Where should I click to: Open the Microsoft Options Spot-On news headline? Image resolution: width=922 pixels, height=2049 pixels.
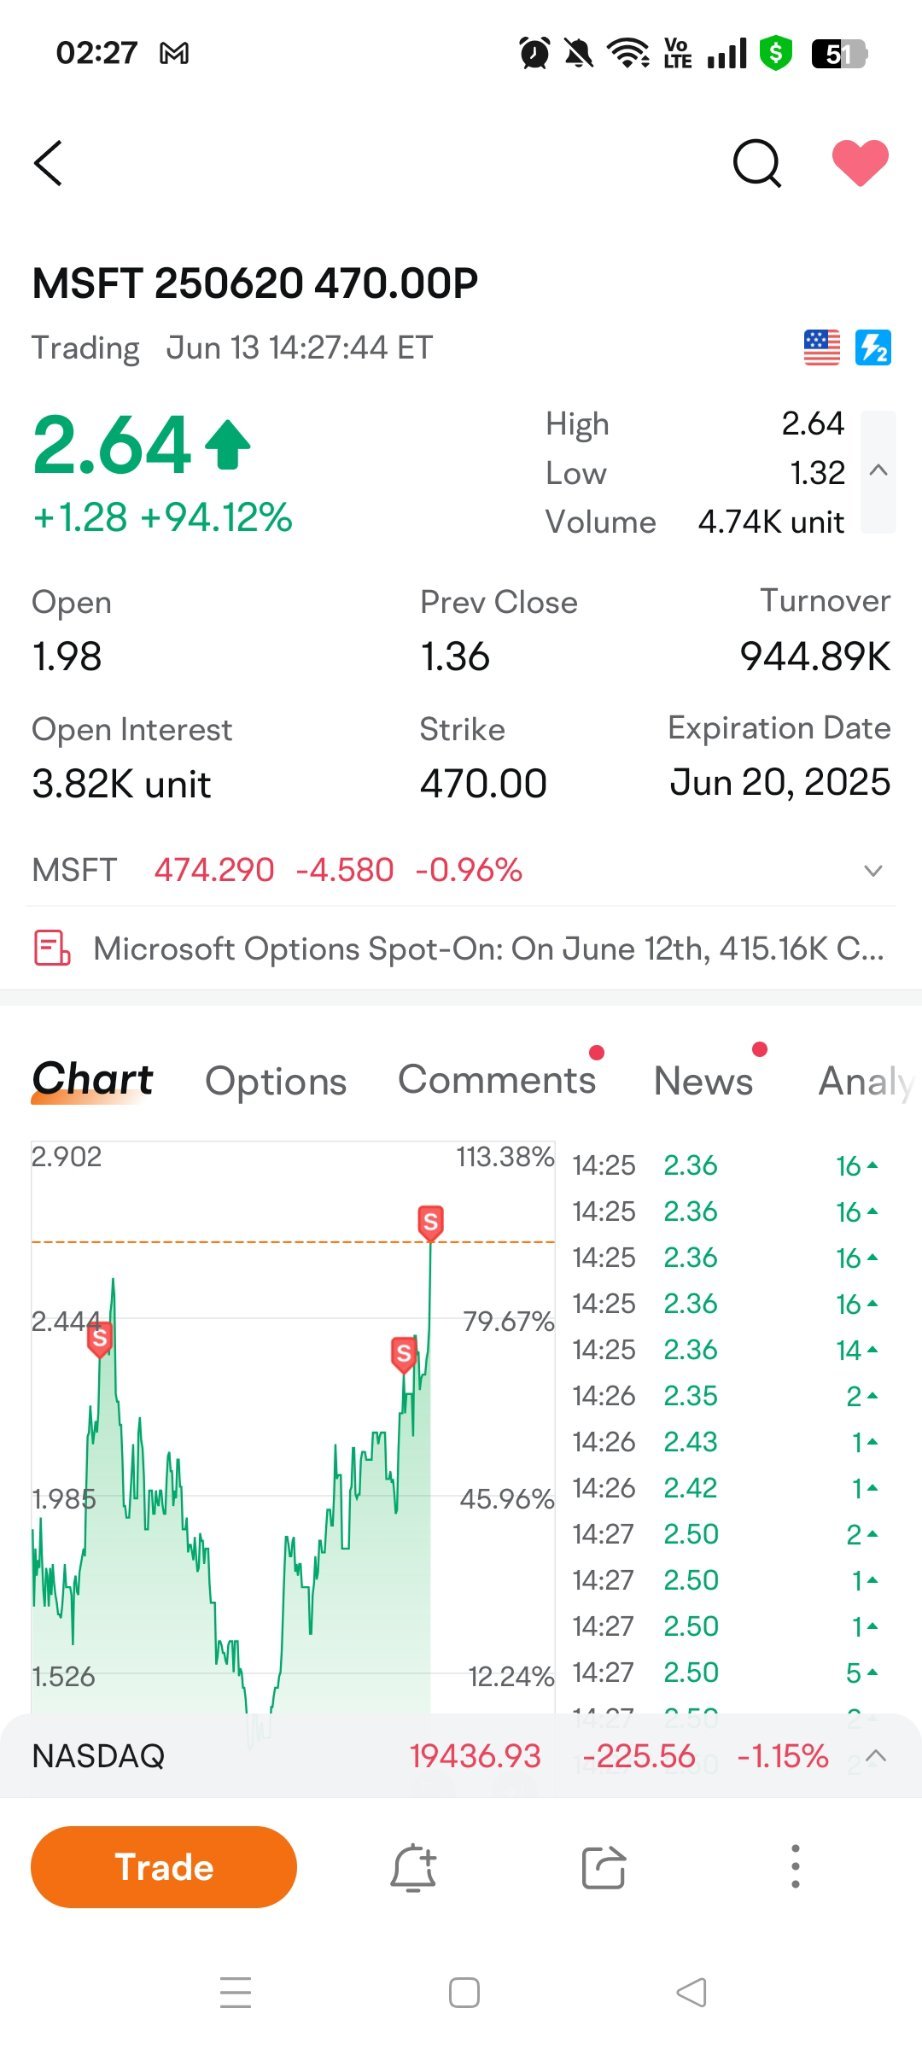pyautogui.click(x=488, y=948)
